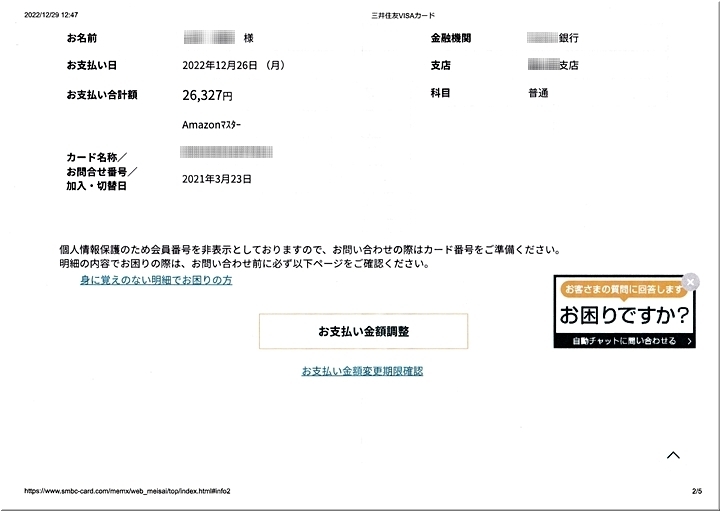Viewport: 720px width, 511px height.
Task: Close the お困りですか chat popup
Action: pos(690,282)
